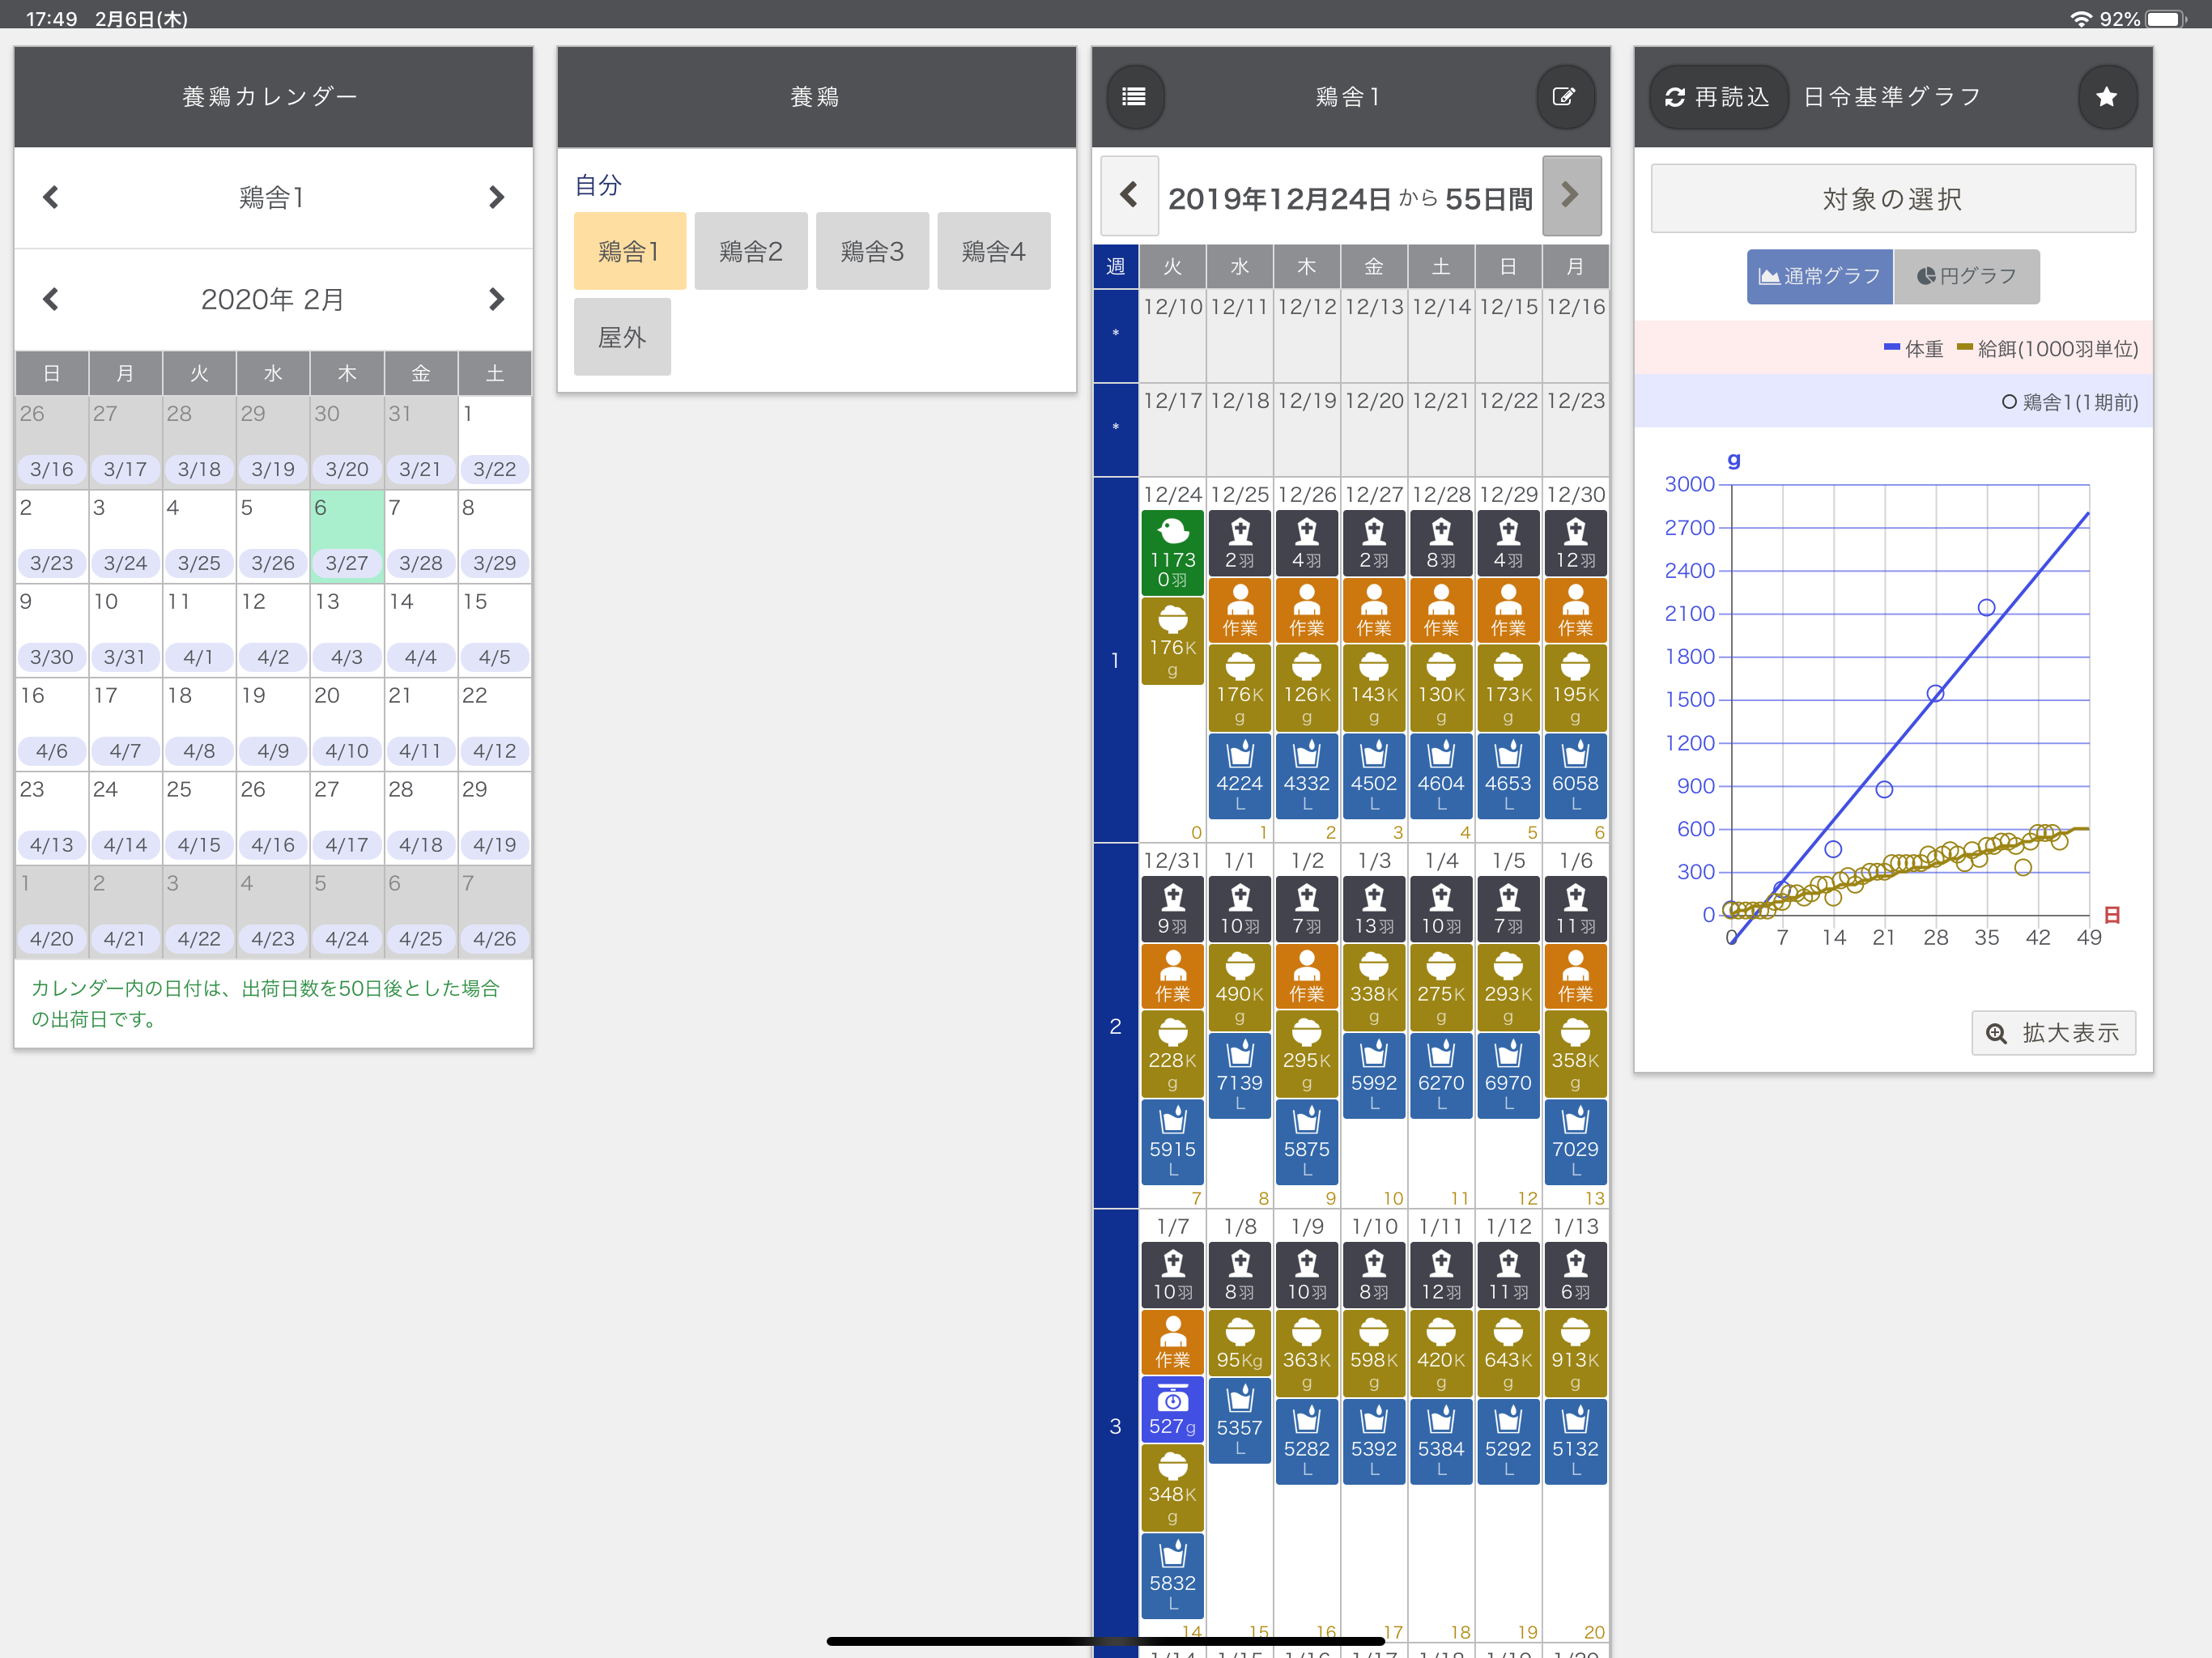Image resolution: width=2212 pixels, height=1658 pixels.
Task: Click shipping date 3/16 badge
Action: point(51,469)
